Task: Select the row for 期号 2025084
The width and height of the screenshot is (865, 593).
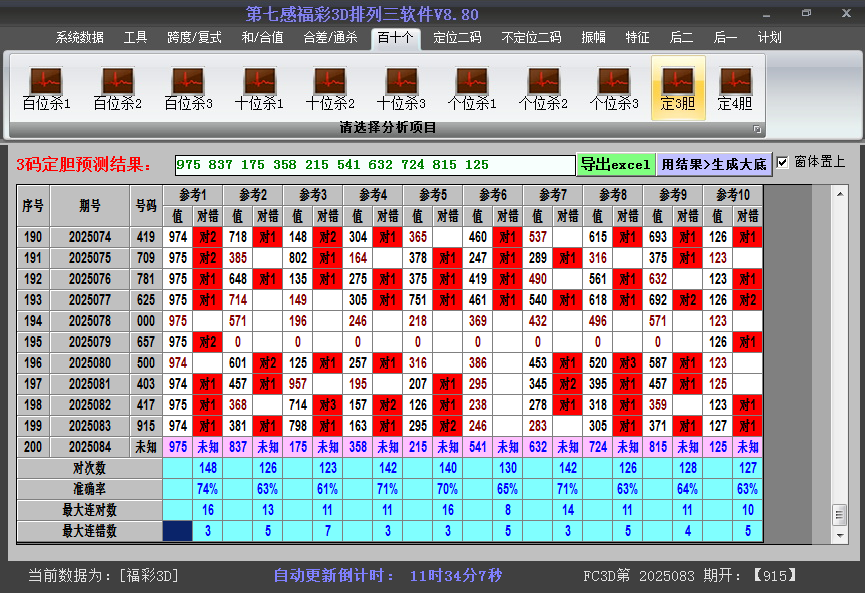Action: coord(390,447)
